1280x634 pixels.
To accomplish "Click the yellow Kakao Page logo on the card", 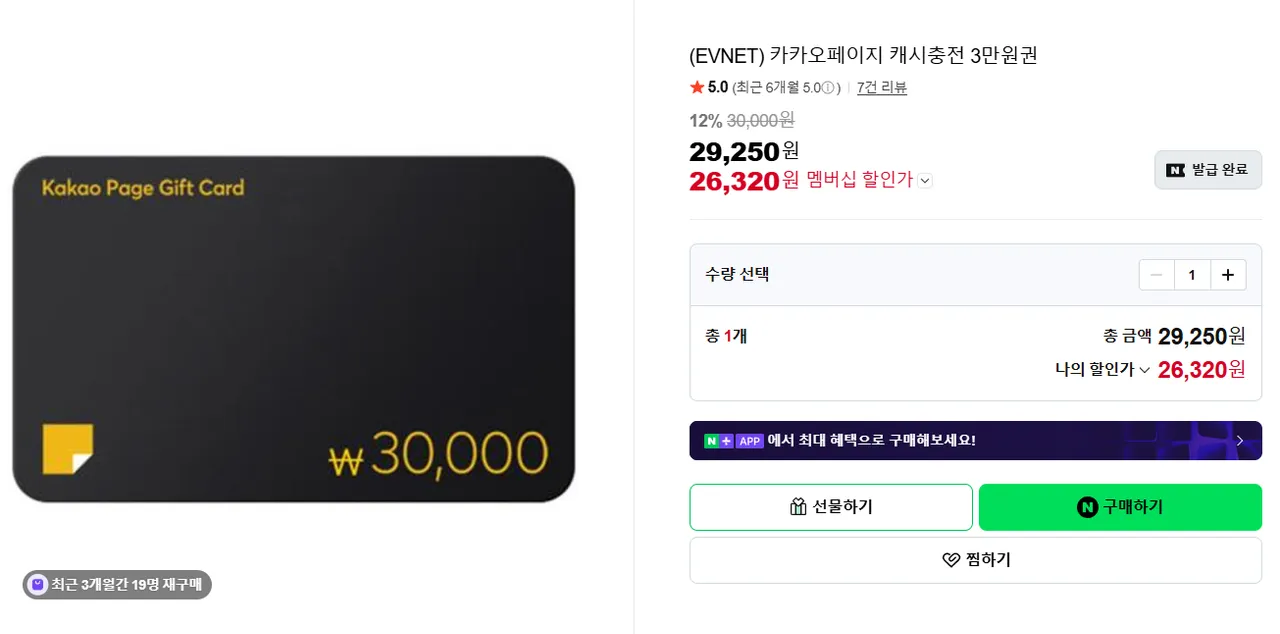I will pos(68,448).
